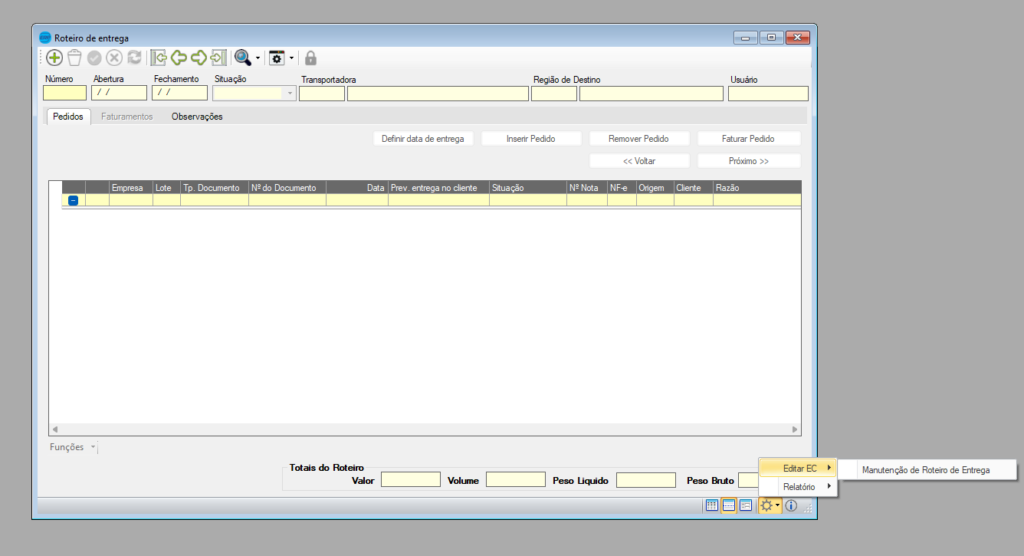This screenshot has width=1024, height=556.
Task: Click the sun-shaped gear icon in status bar
Action: coord(767,506)
